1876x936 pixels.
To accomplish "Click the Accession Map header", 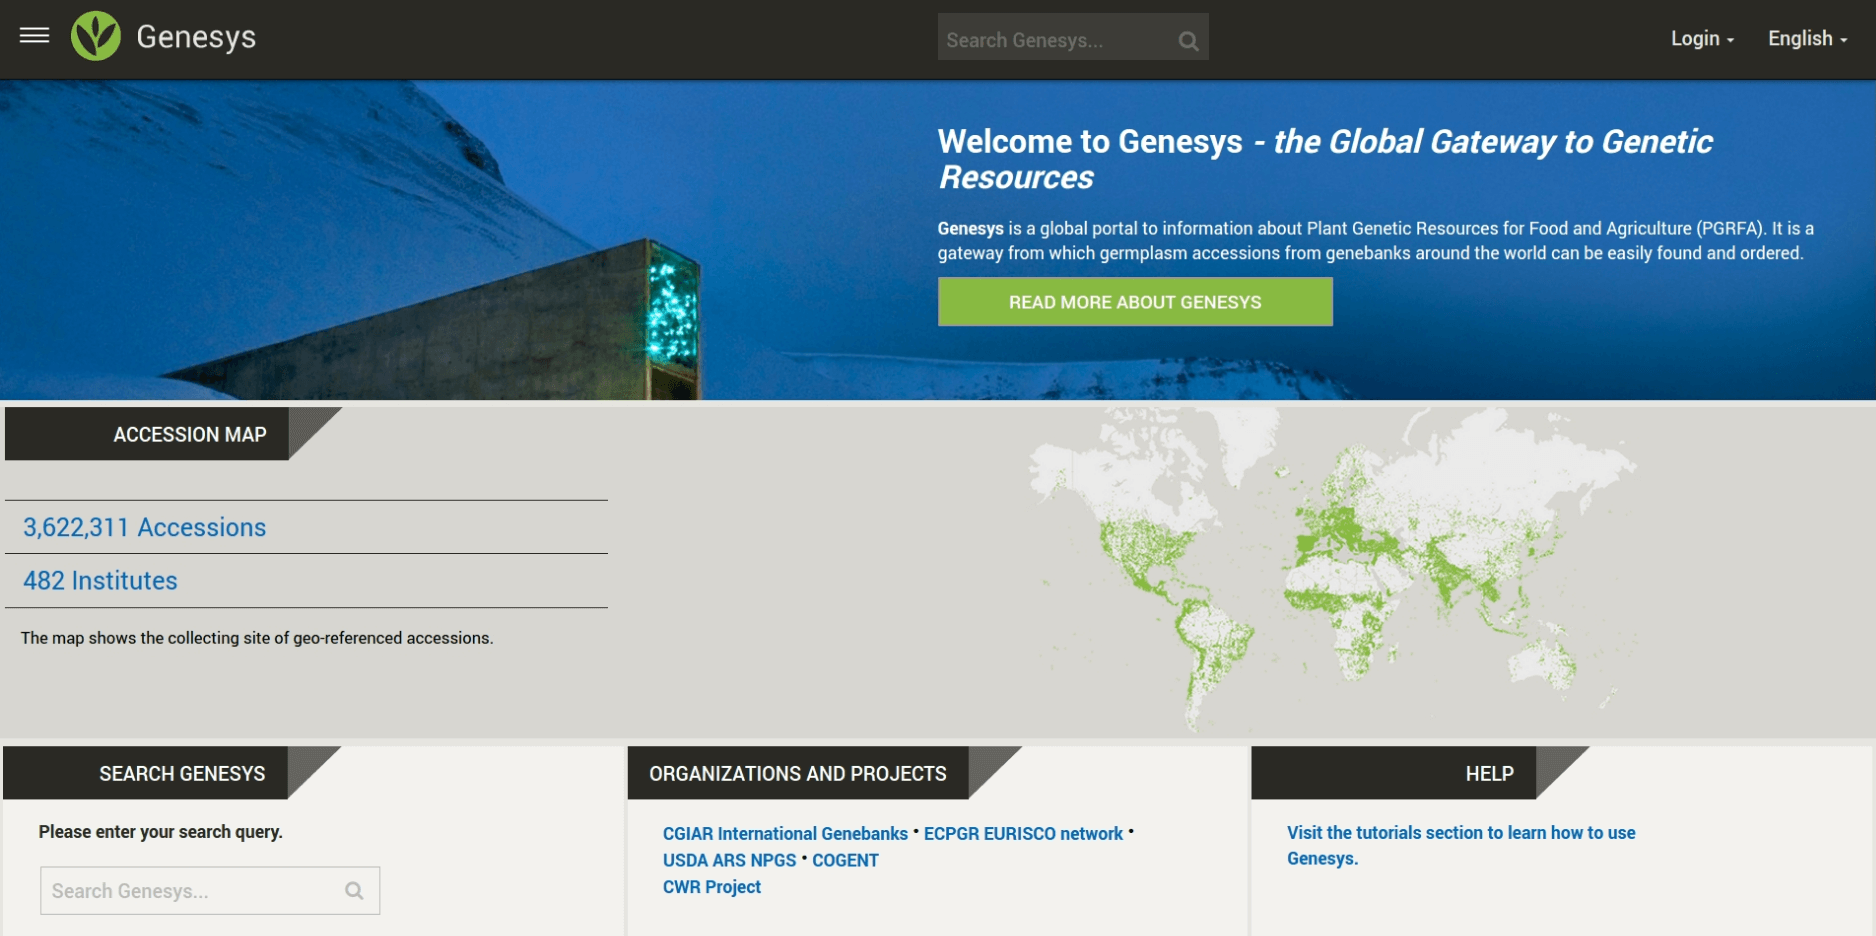I will pyautogui.click(x=147, y=434).
